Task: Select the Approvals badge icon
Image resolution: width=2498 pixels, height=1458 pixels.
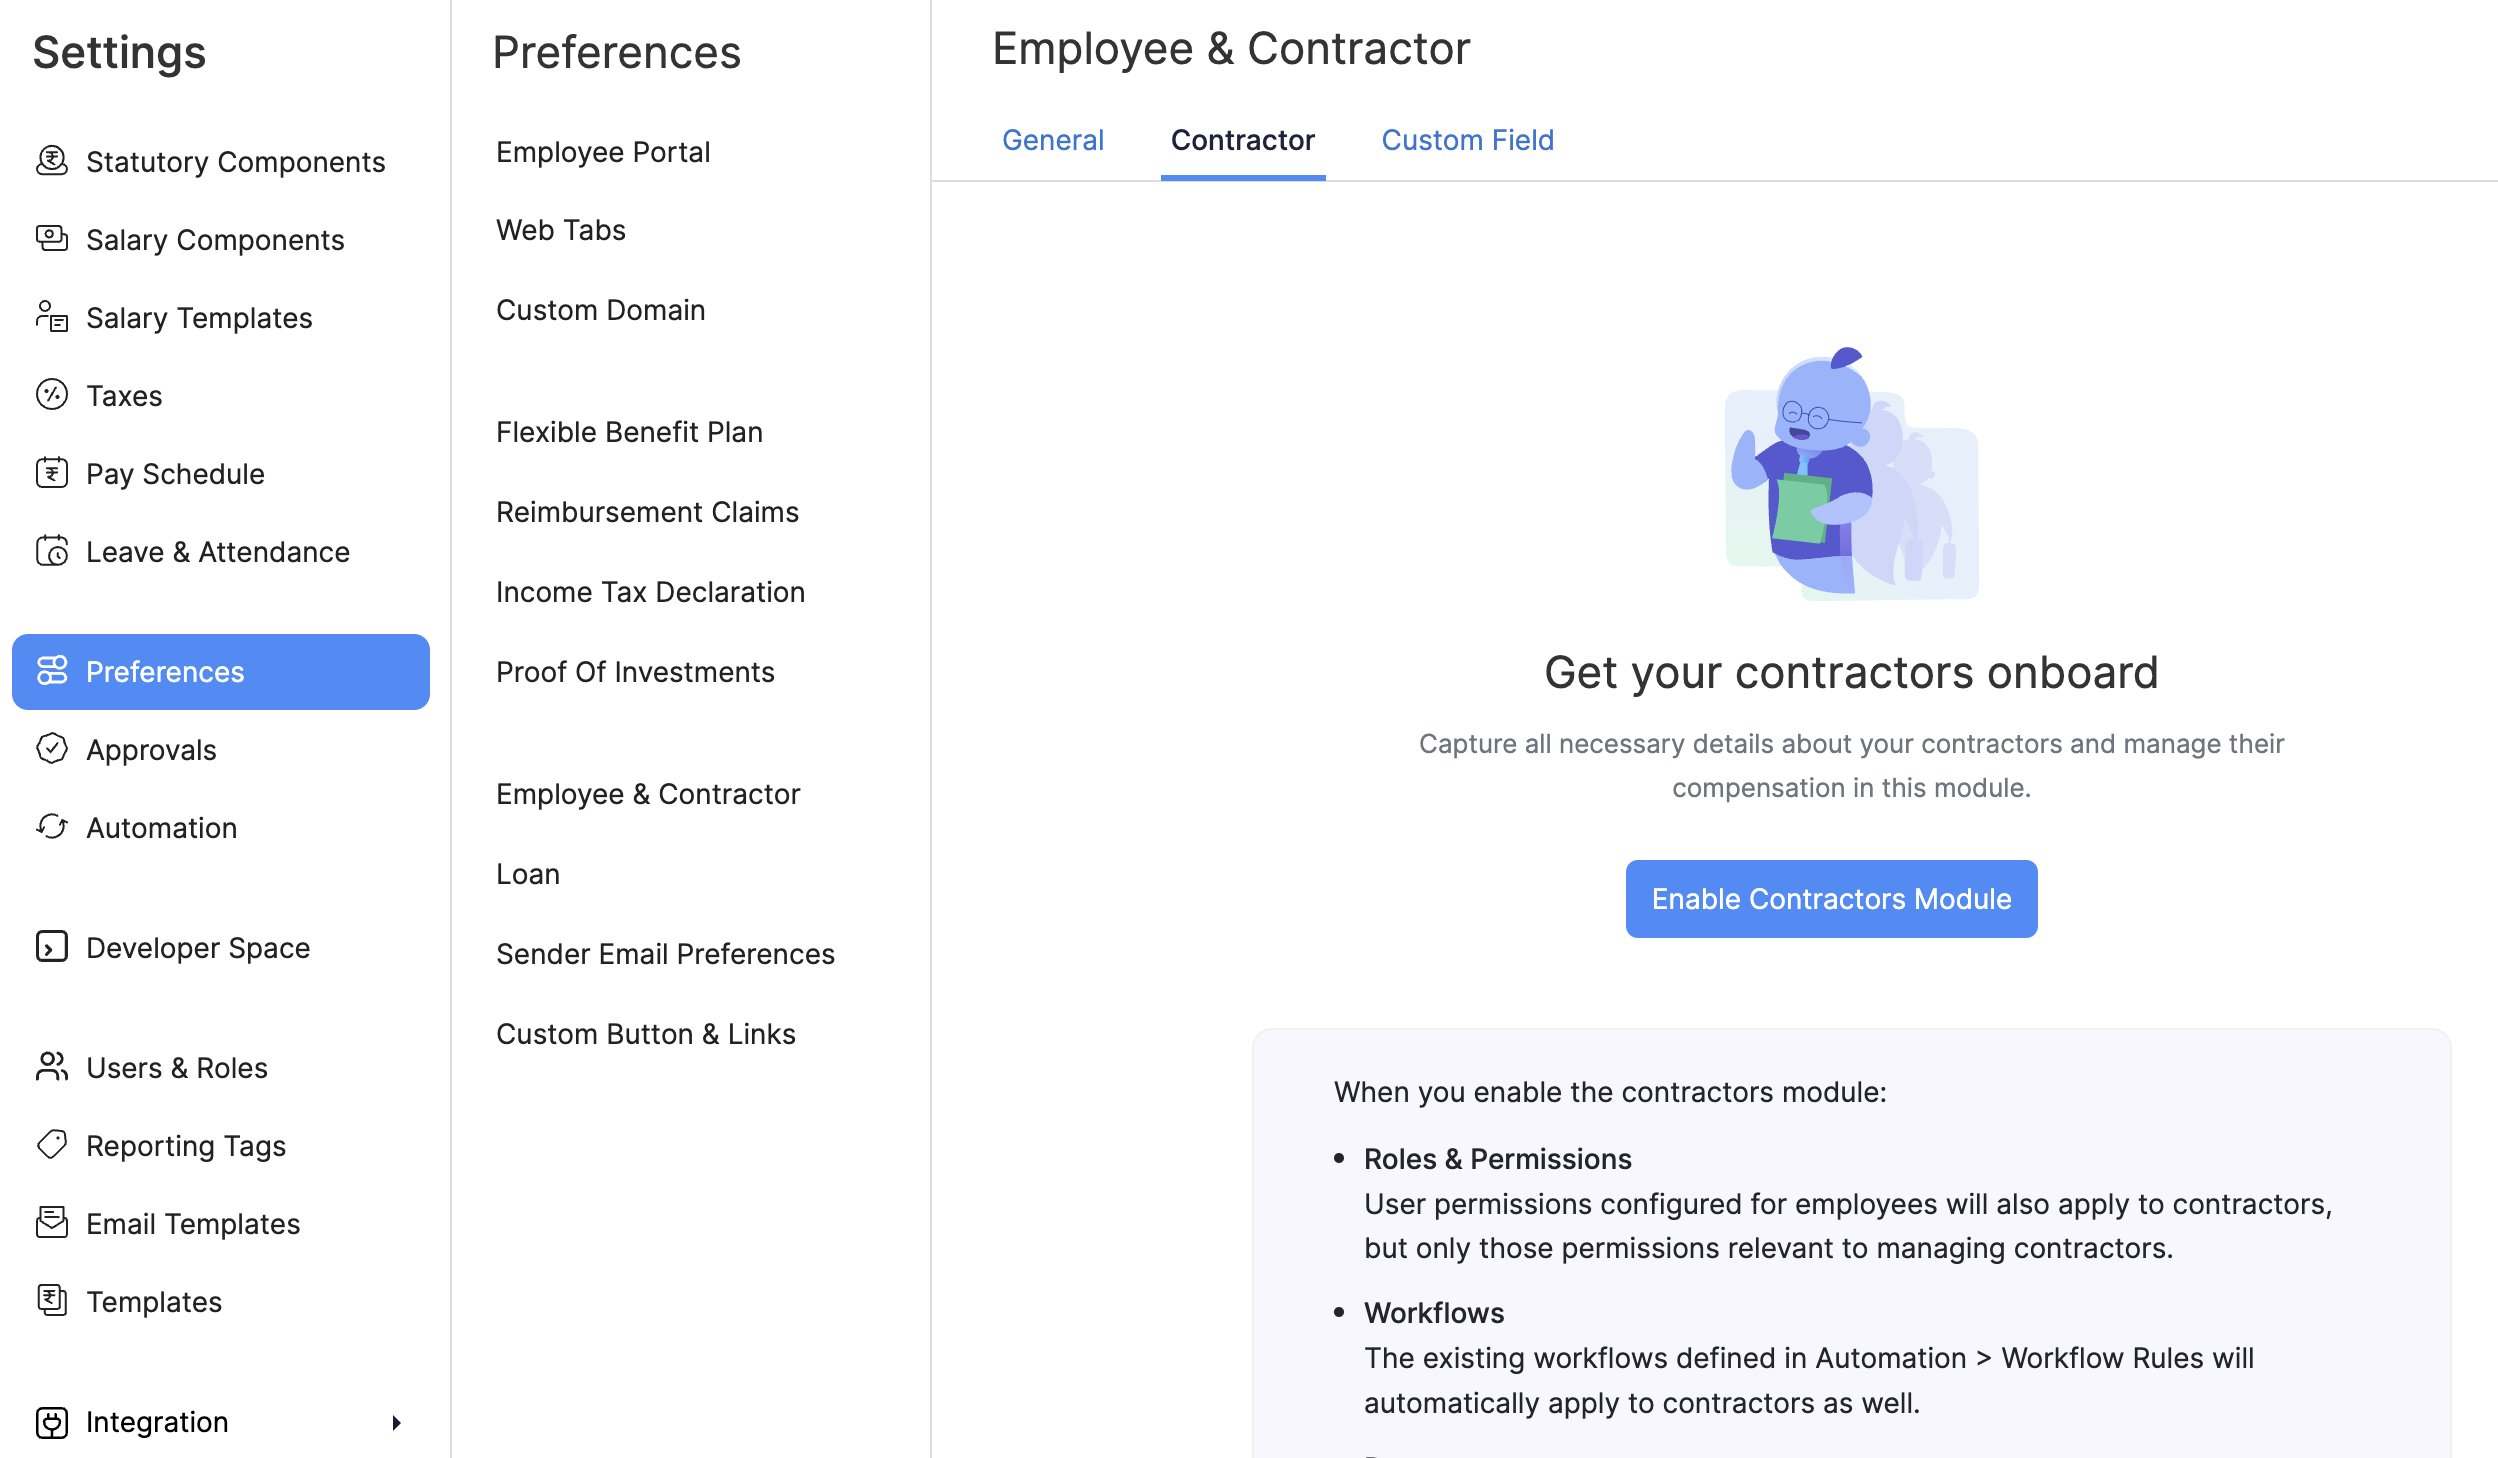Action: pyautogui.click(x=52, y=749)
